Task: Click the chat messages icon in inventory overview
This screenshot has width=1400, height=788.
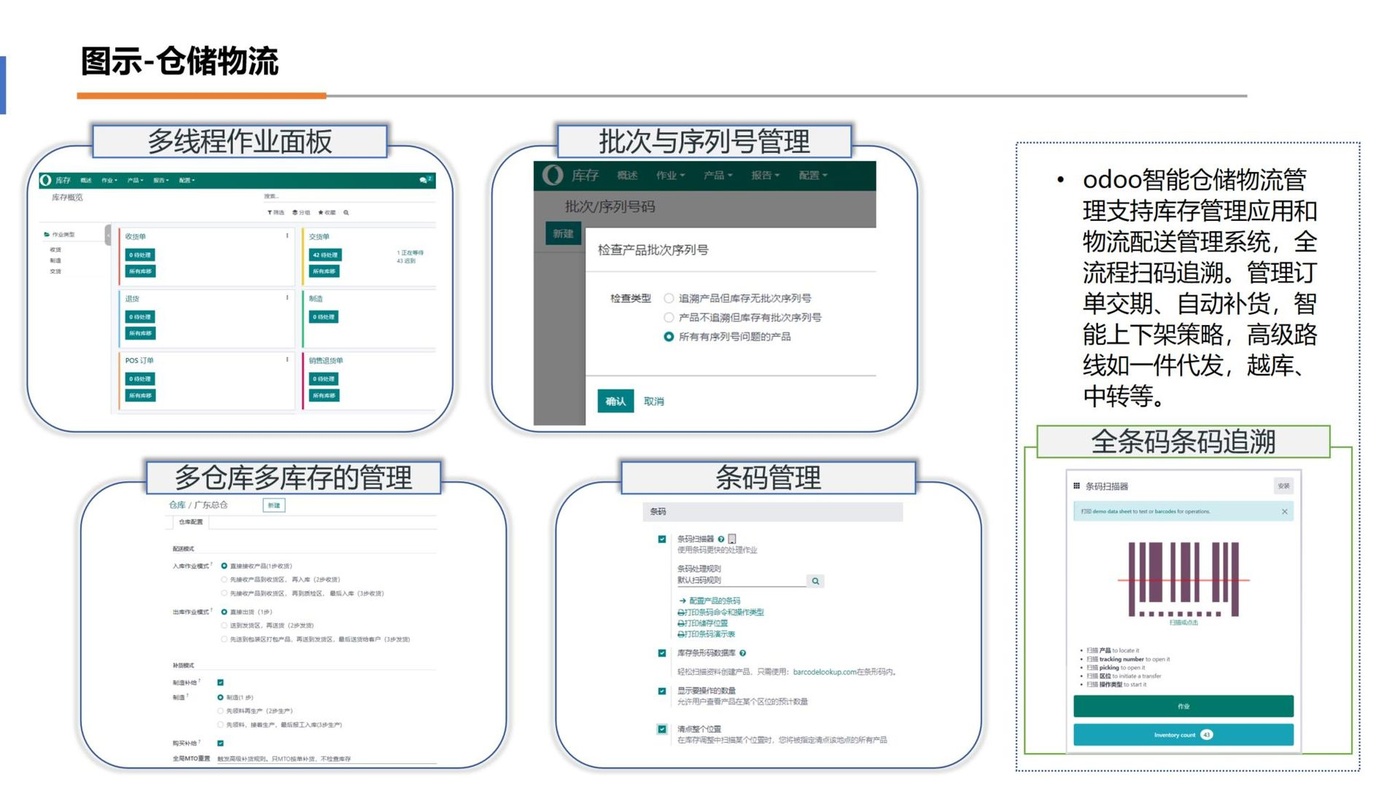Action: pos(425,181)
